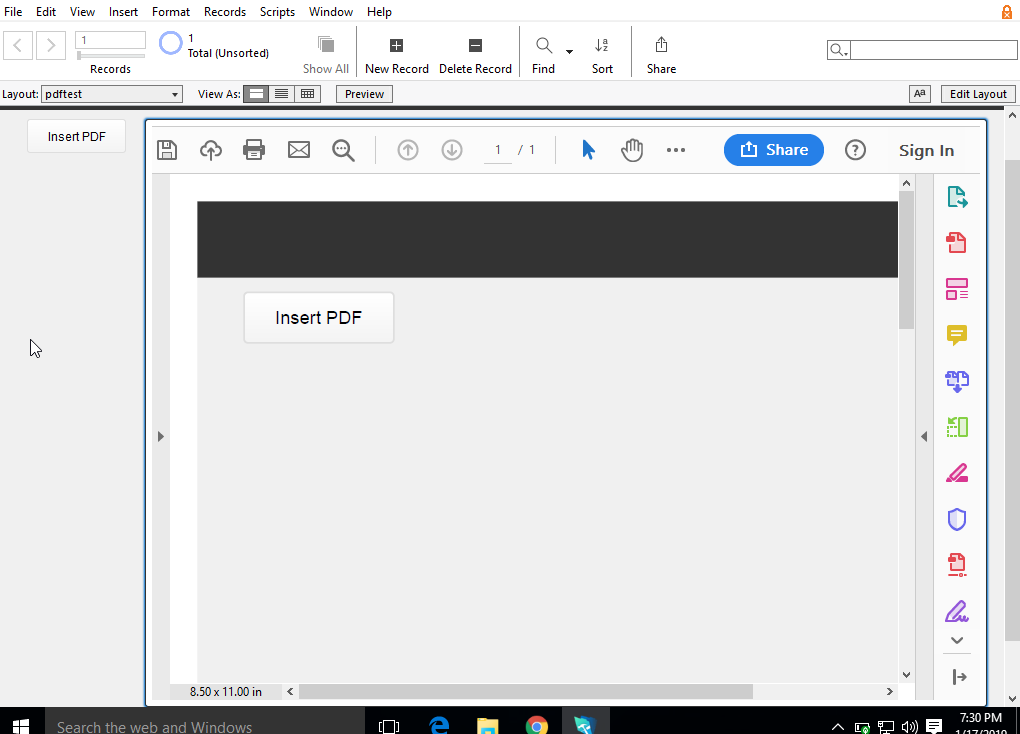Click the records slider under record number
This screenshot has height=734, width=1020.
[110, 55]
